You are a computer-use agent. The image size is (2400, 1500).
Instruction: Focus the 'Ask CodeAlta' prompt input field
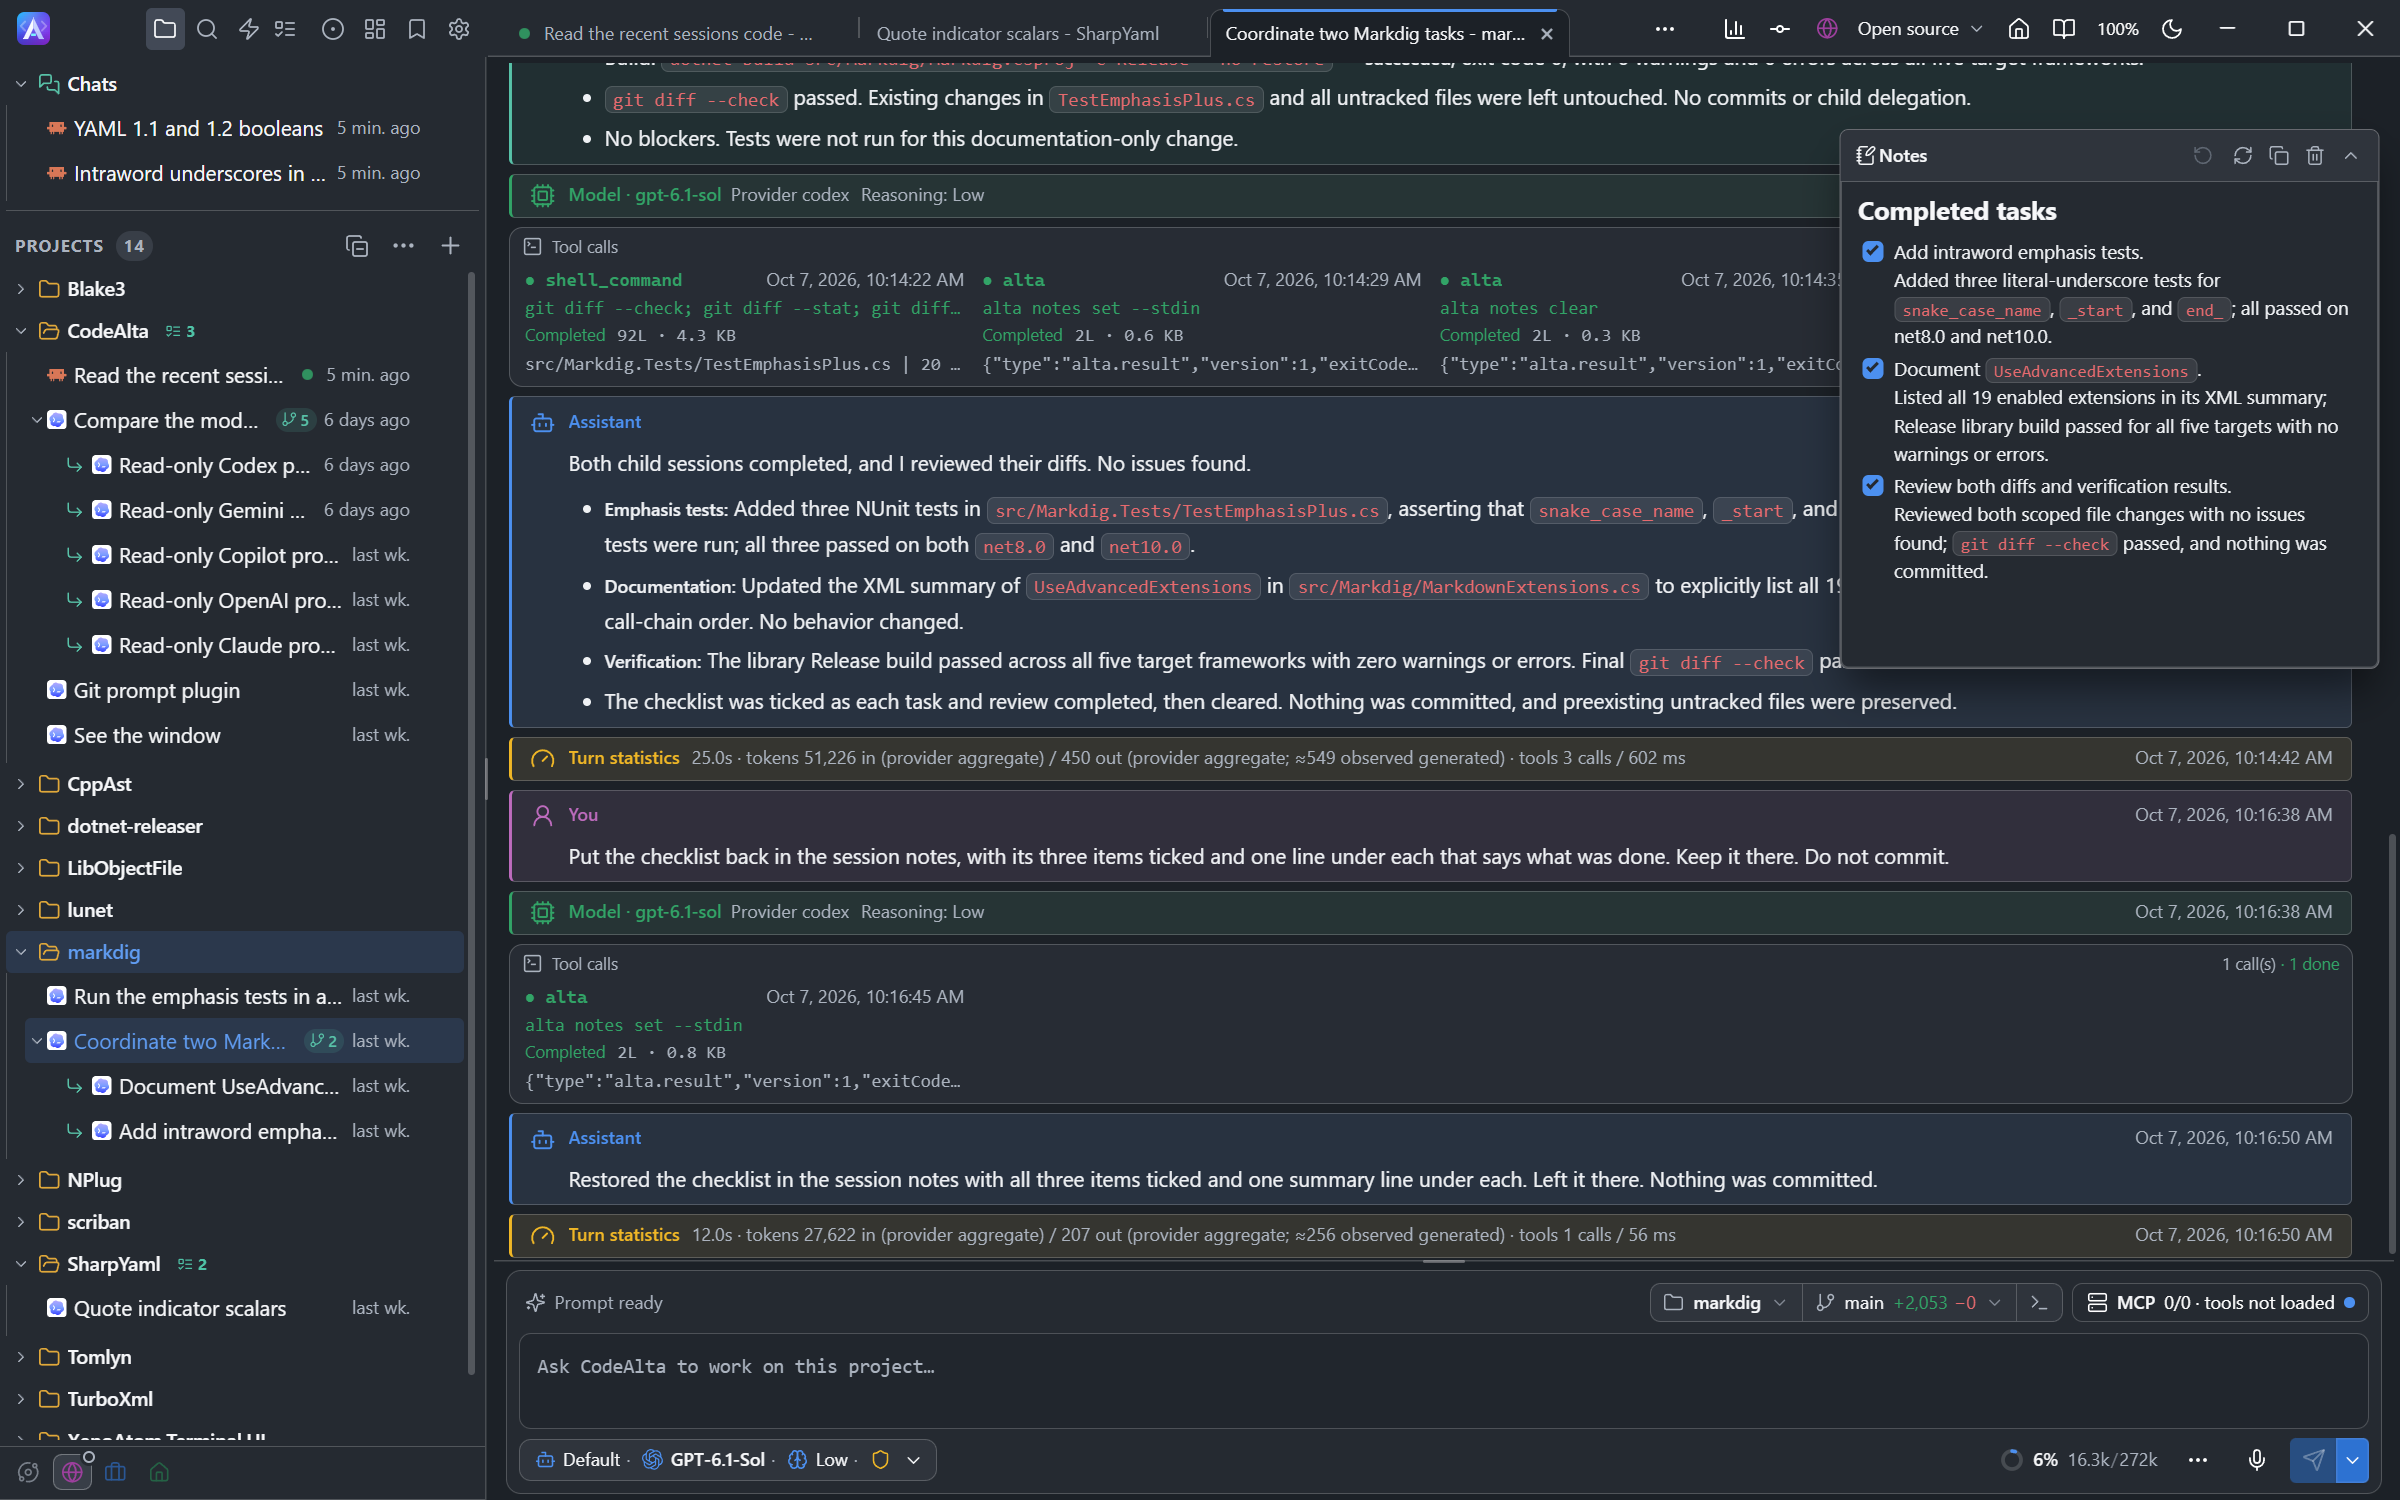pos(1443,1380)
